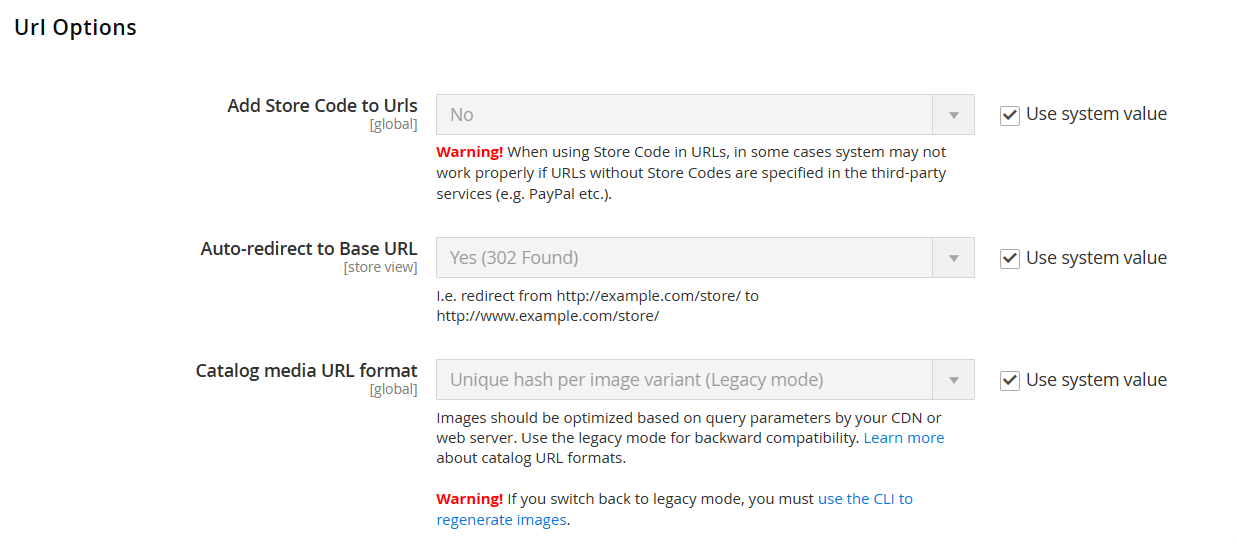Click the red Warning! text under Add Store Code
1237x544 pixels.
(469, 152)
